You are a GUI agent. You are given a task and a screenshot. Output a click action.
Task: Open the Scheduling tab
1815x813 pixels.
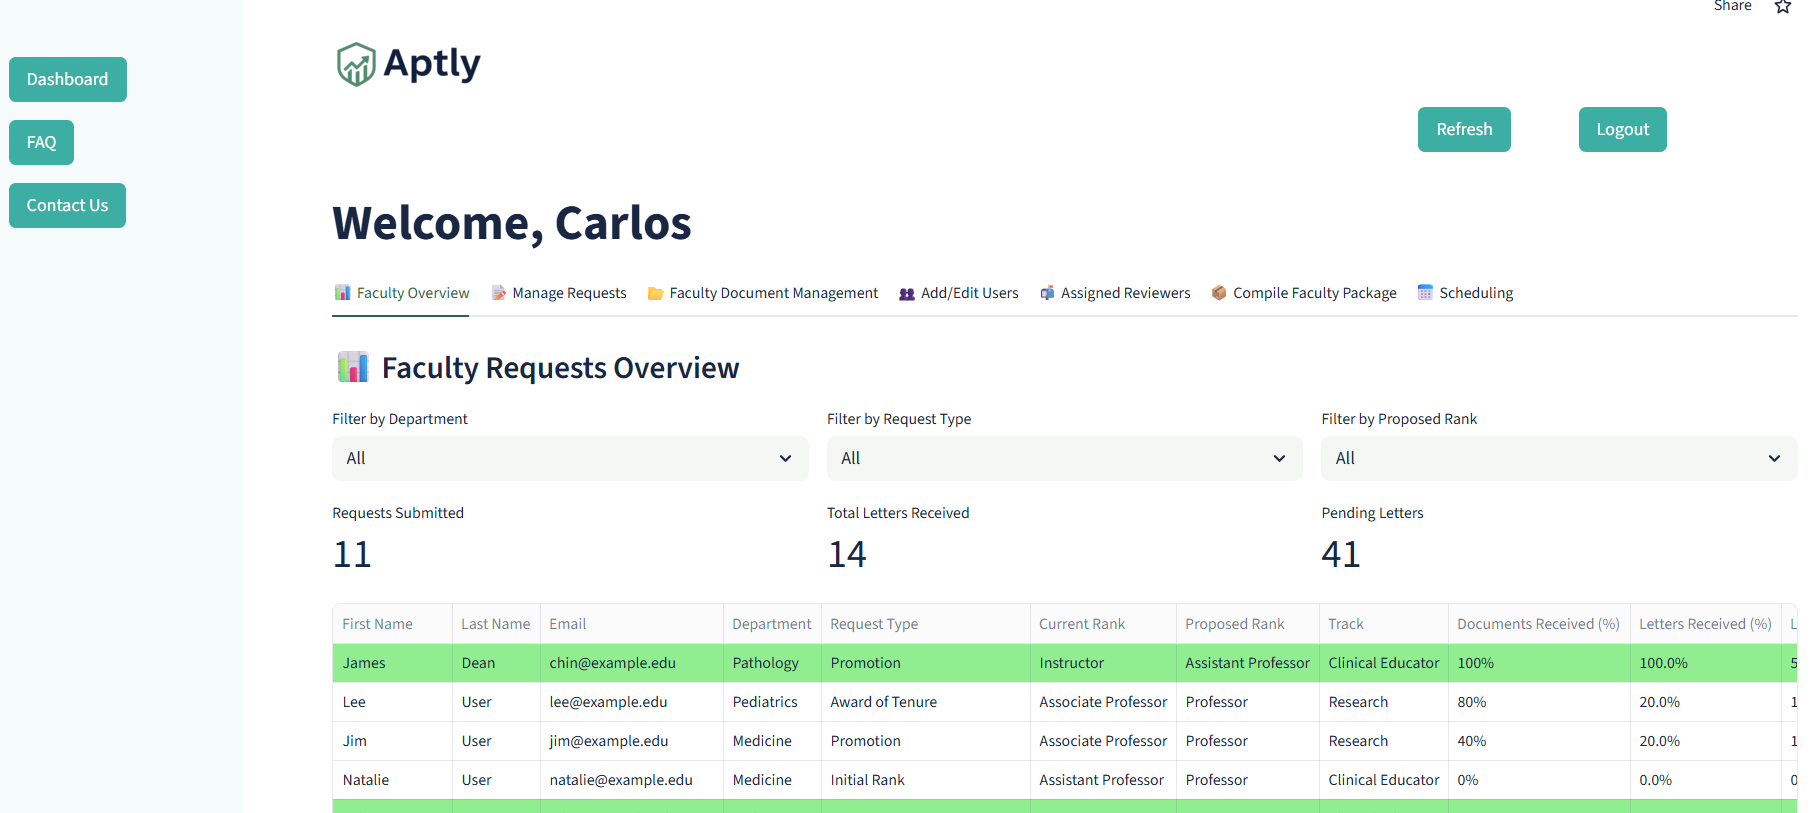tap(1465, 293)
